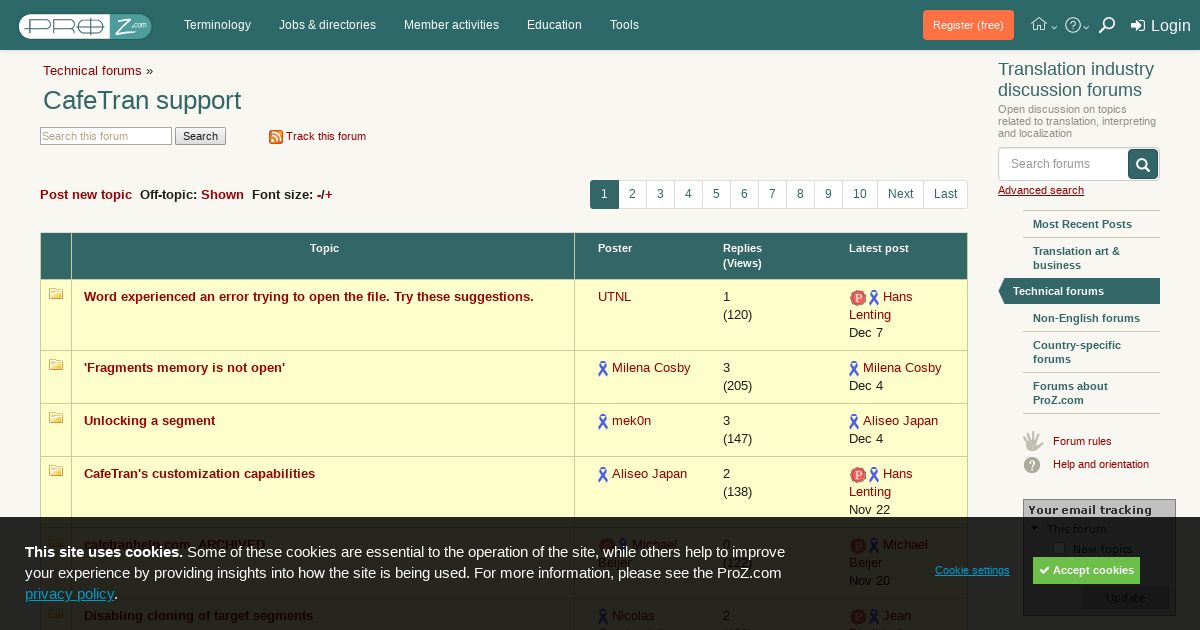Open topic 'Fragments memory is not open'
This screenshot has width=1200, height=630.
(184, 368)
